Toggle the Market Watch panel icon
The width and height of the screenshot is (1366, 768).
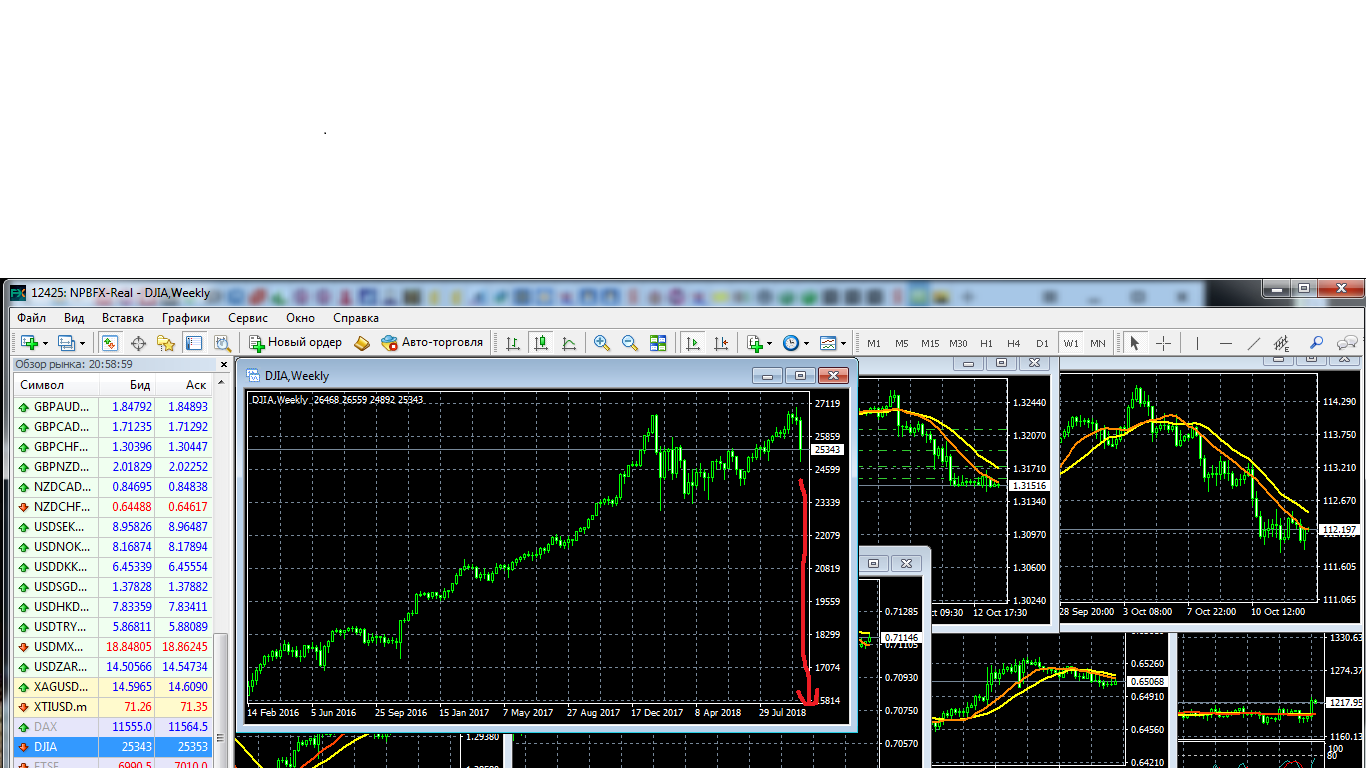pos(110,343)
